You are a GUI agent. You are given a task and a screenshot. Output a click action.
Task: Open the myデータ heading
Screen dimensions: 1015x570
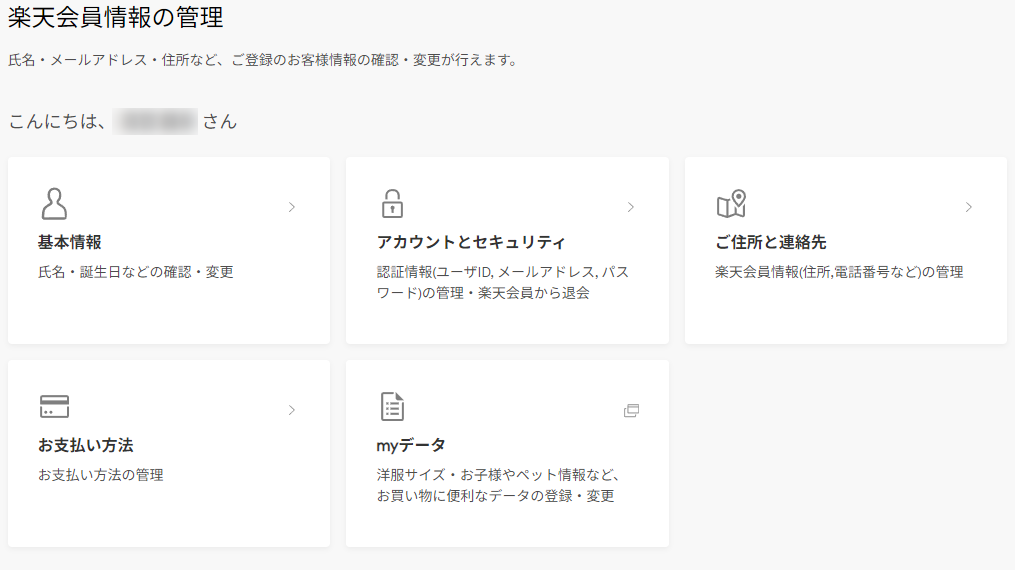pyautogui.click(x=411, y=445)
